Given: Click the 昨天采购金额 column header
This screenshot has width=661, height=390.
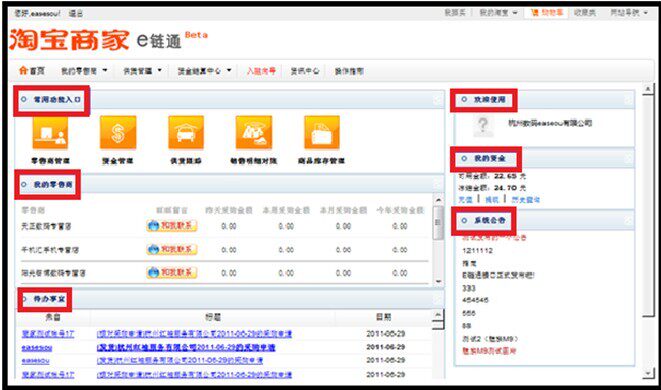Looking at the screenshot, I should coord(228,210).
